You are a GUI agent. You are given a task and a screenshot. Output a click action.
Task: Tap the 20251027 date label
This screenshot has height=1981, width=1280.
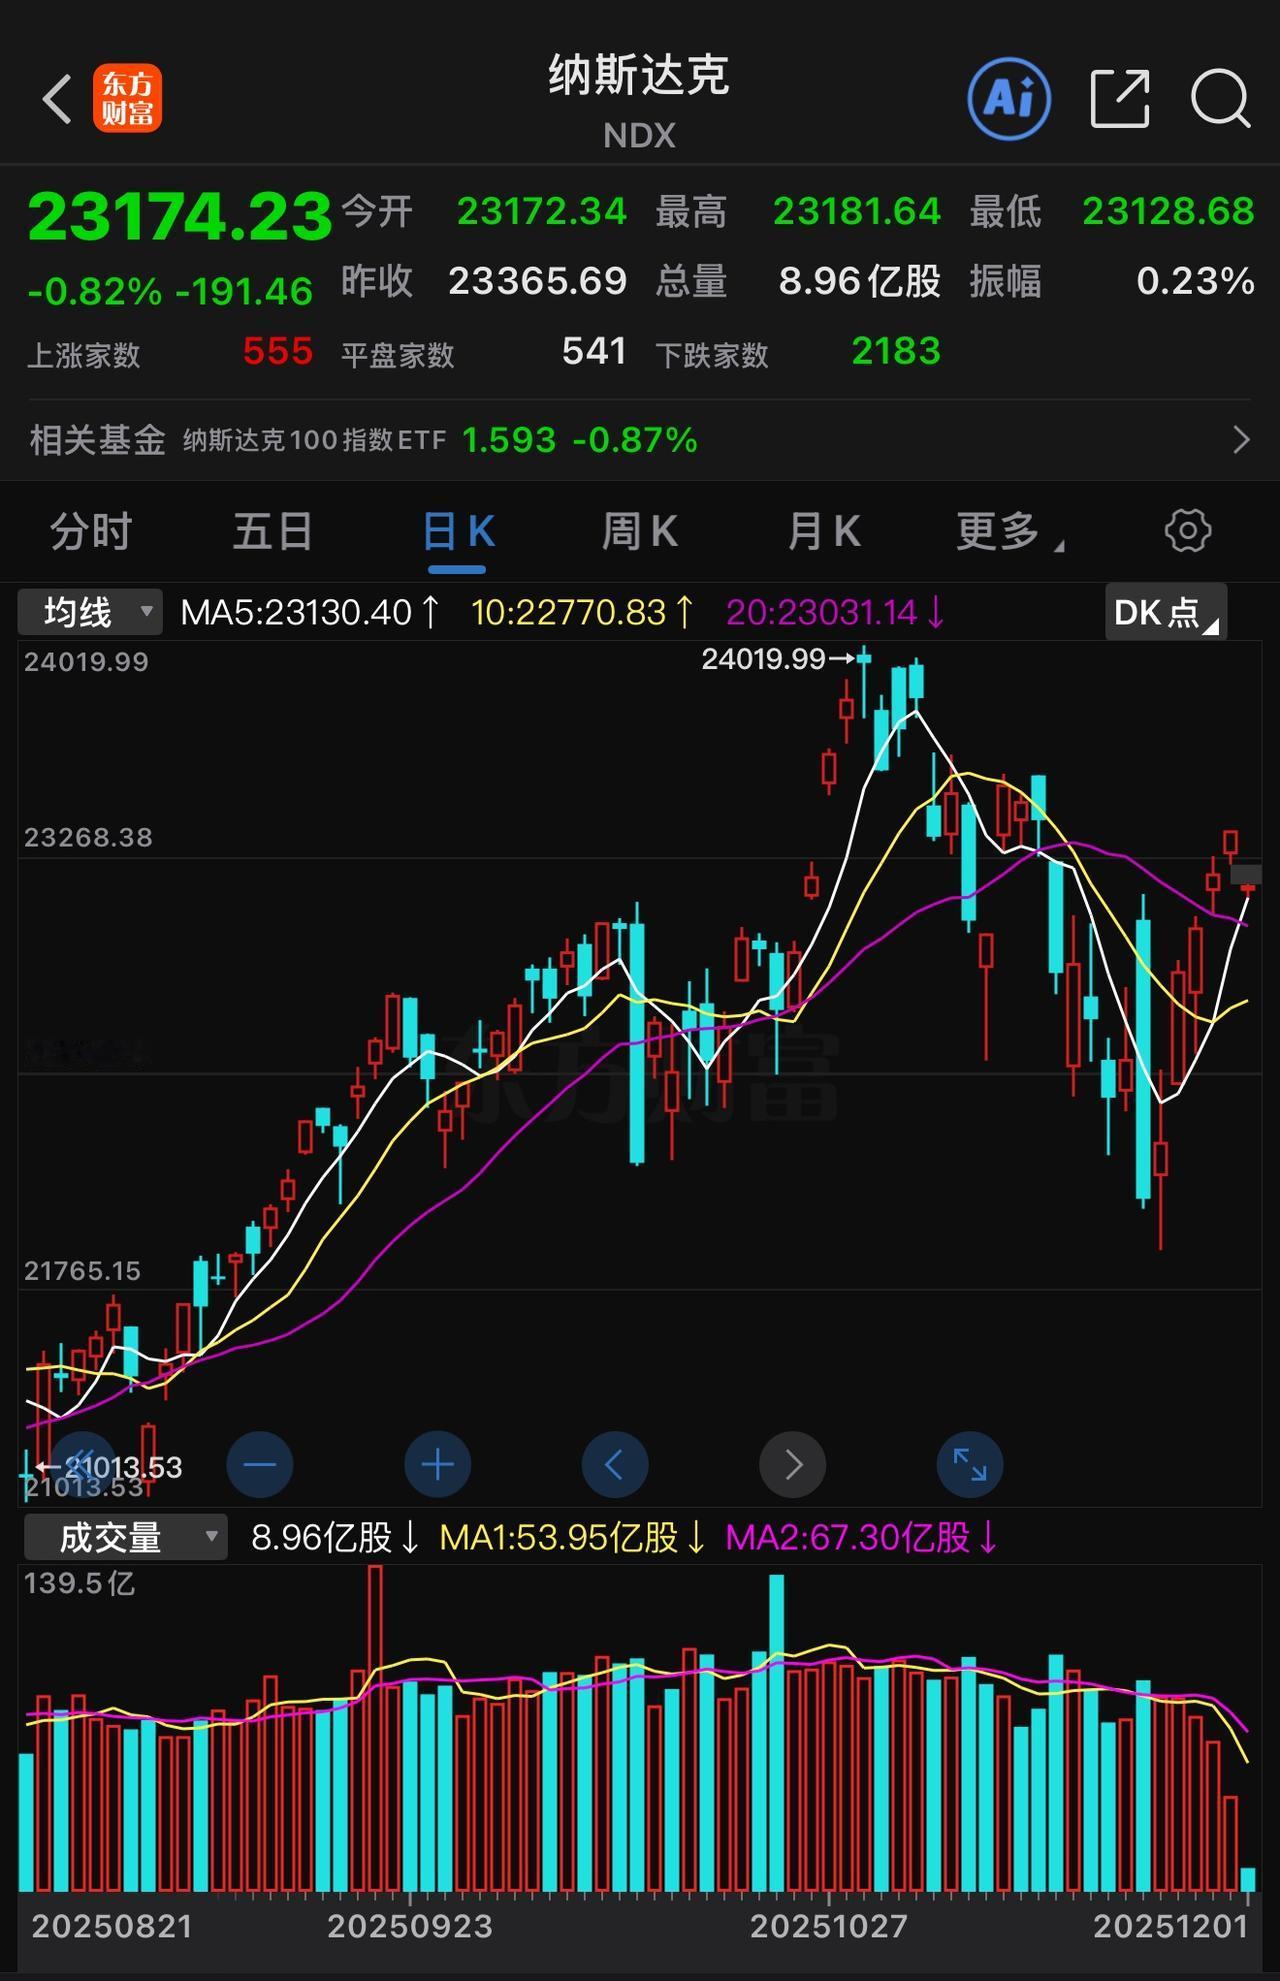coord(829,1927)
